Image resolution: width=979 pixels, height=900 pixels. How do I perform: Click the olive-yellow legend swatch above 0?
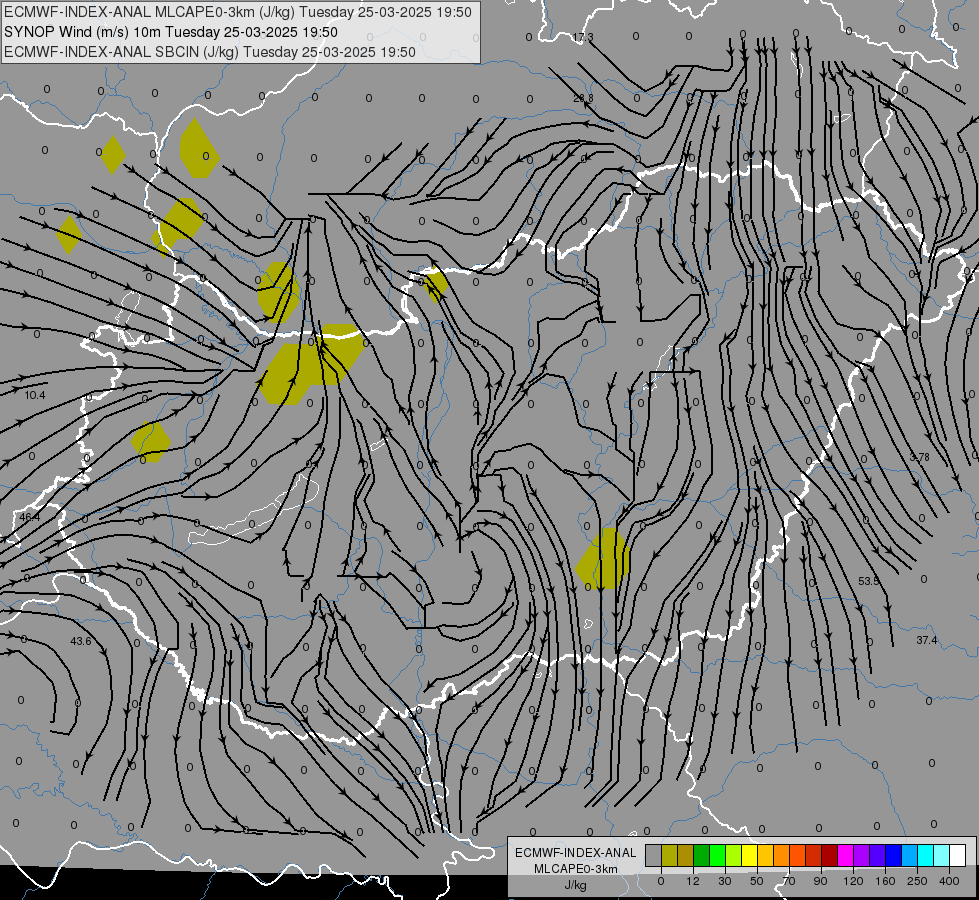coord(670,855)
